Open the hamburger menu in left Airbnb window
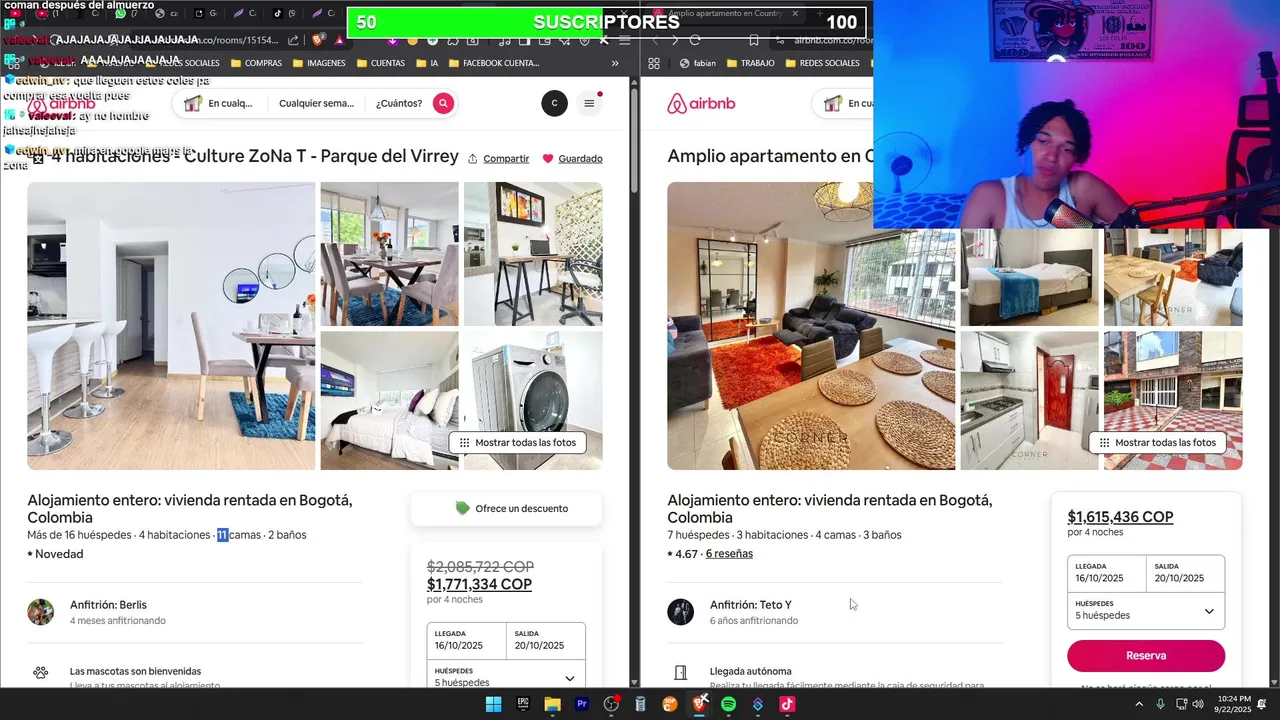1280x720 pixels. click(x=589, y=103)
